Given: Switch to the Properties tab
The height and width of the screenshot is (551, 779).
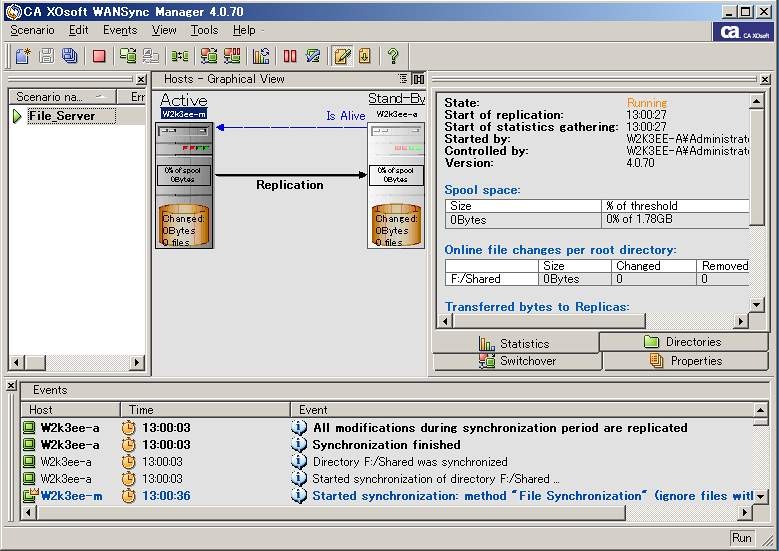Looking at the screenshot, I should [686, 361].
